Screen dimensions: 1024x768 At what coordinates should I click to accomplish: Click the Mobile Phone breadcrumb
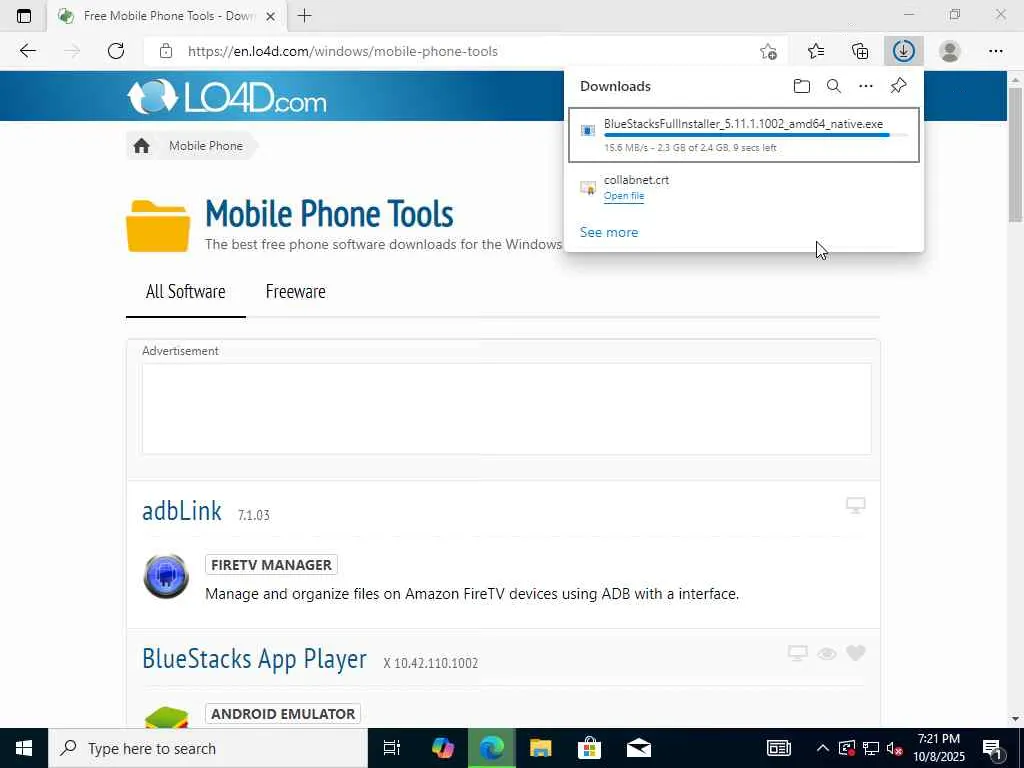point(206,146)
